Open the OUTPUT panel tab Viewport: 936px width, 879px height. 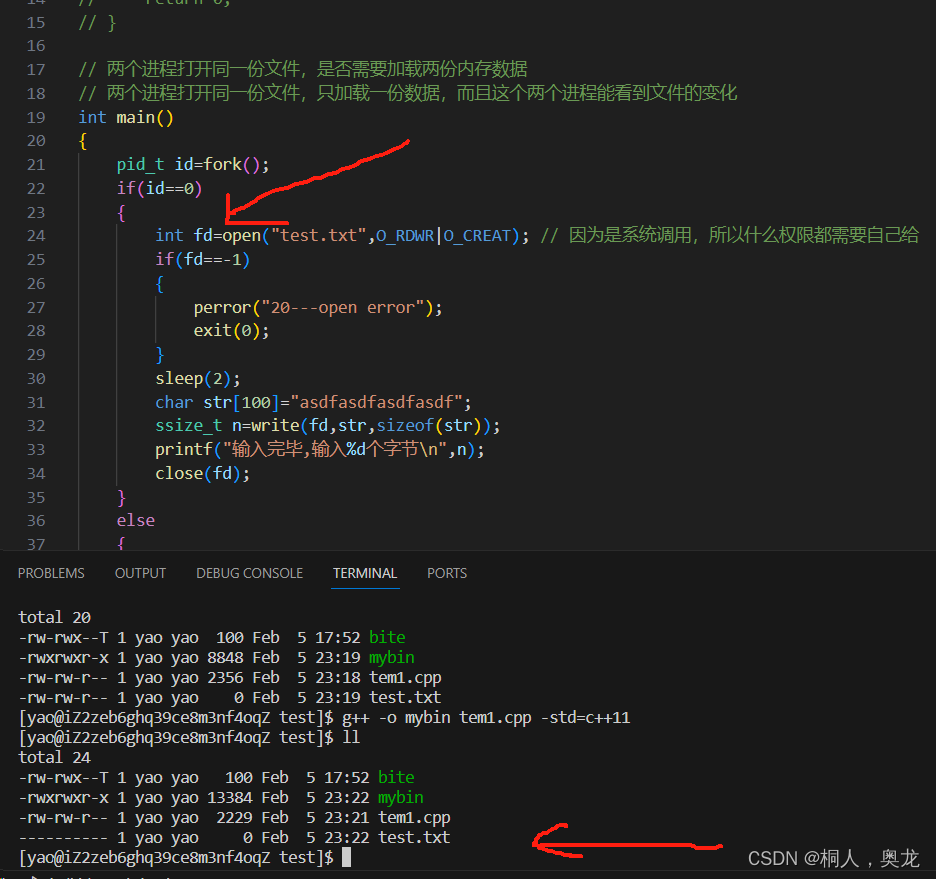140,573
